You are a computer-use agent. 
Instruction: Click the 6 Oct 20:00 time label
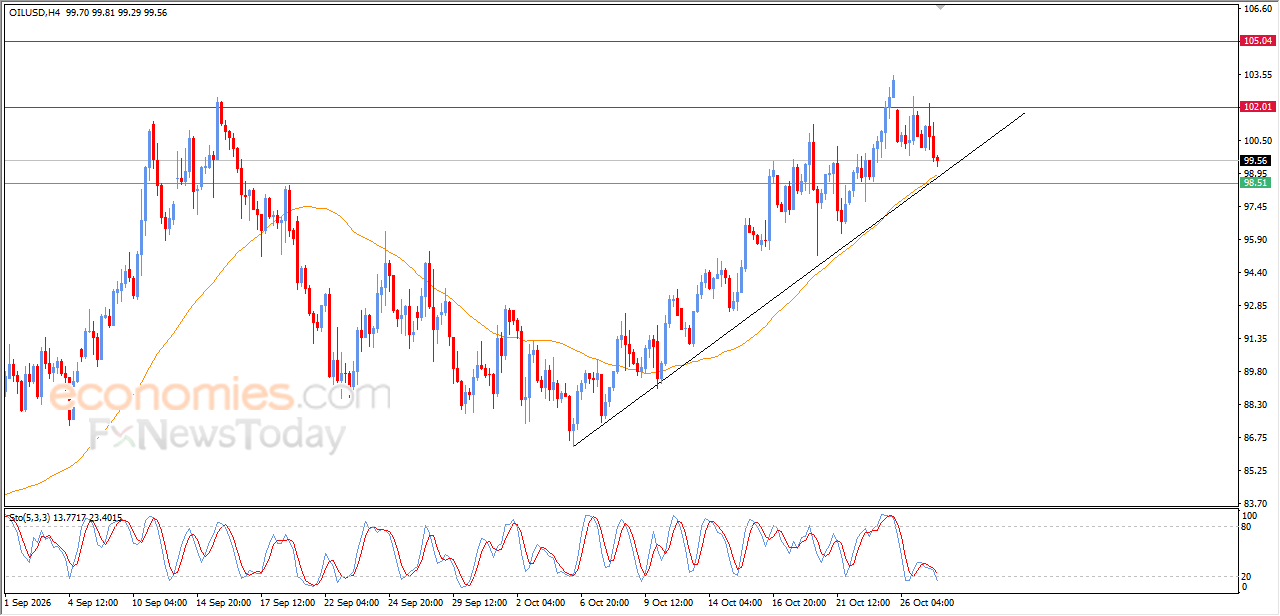606,603
